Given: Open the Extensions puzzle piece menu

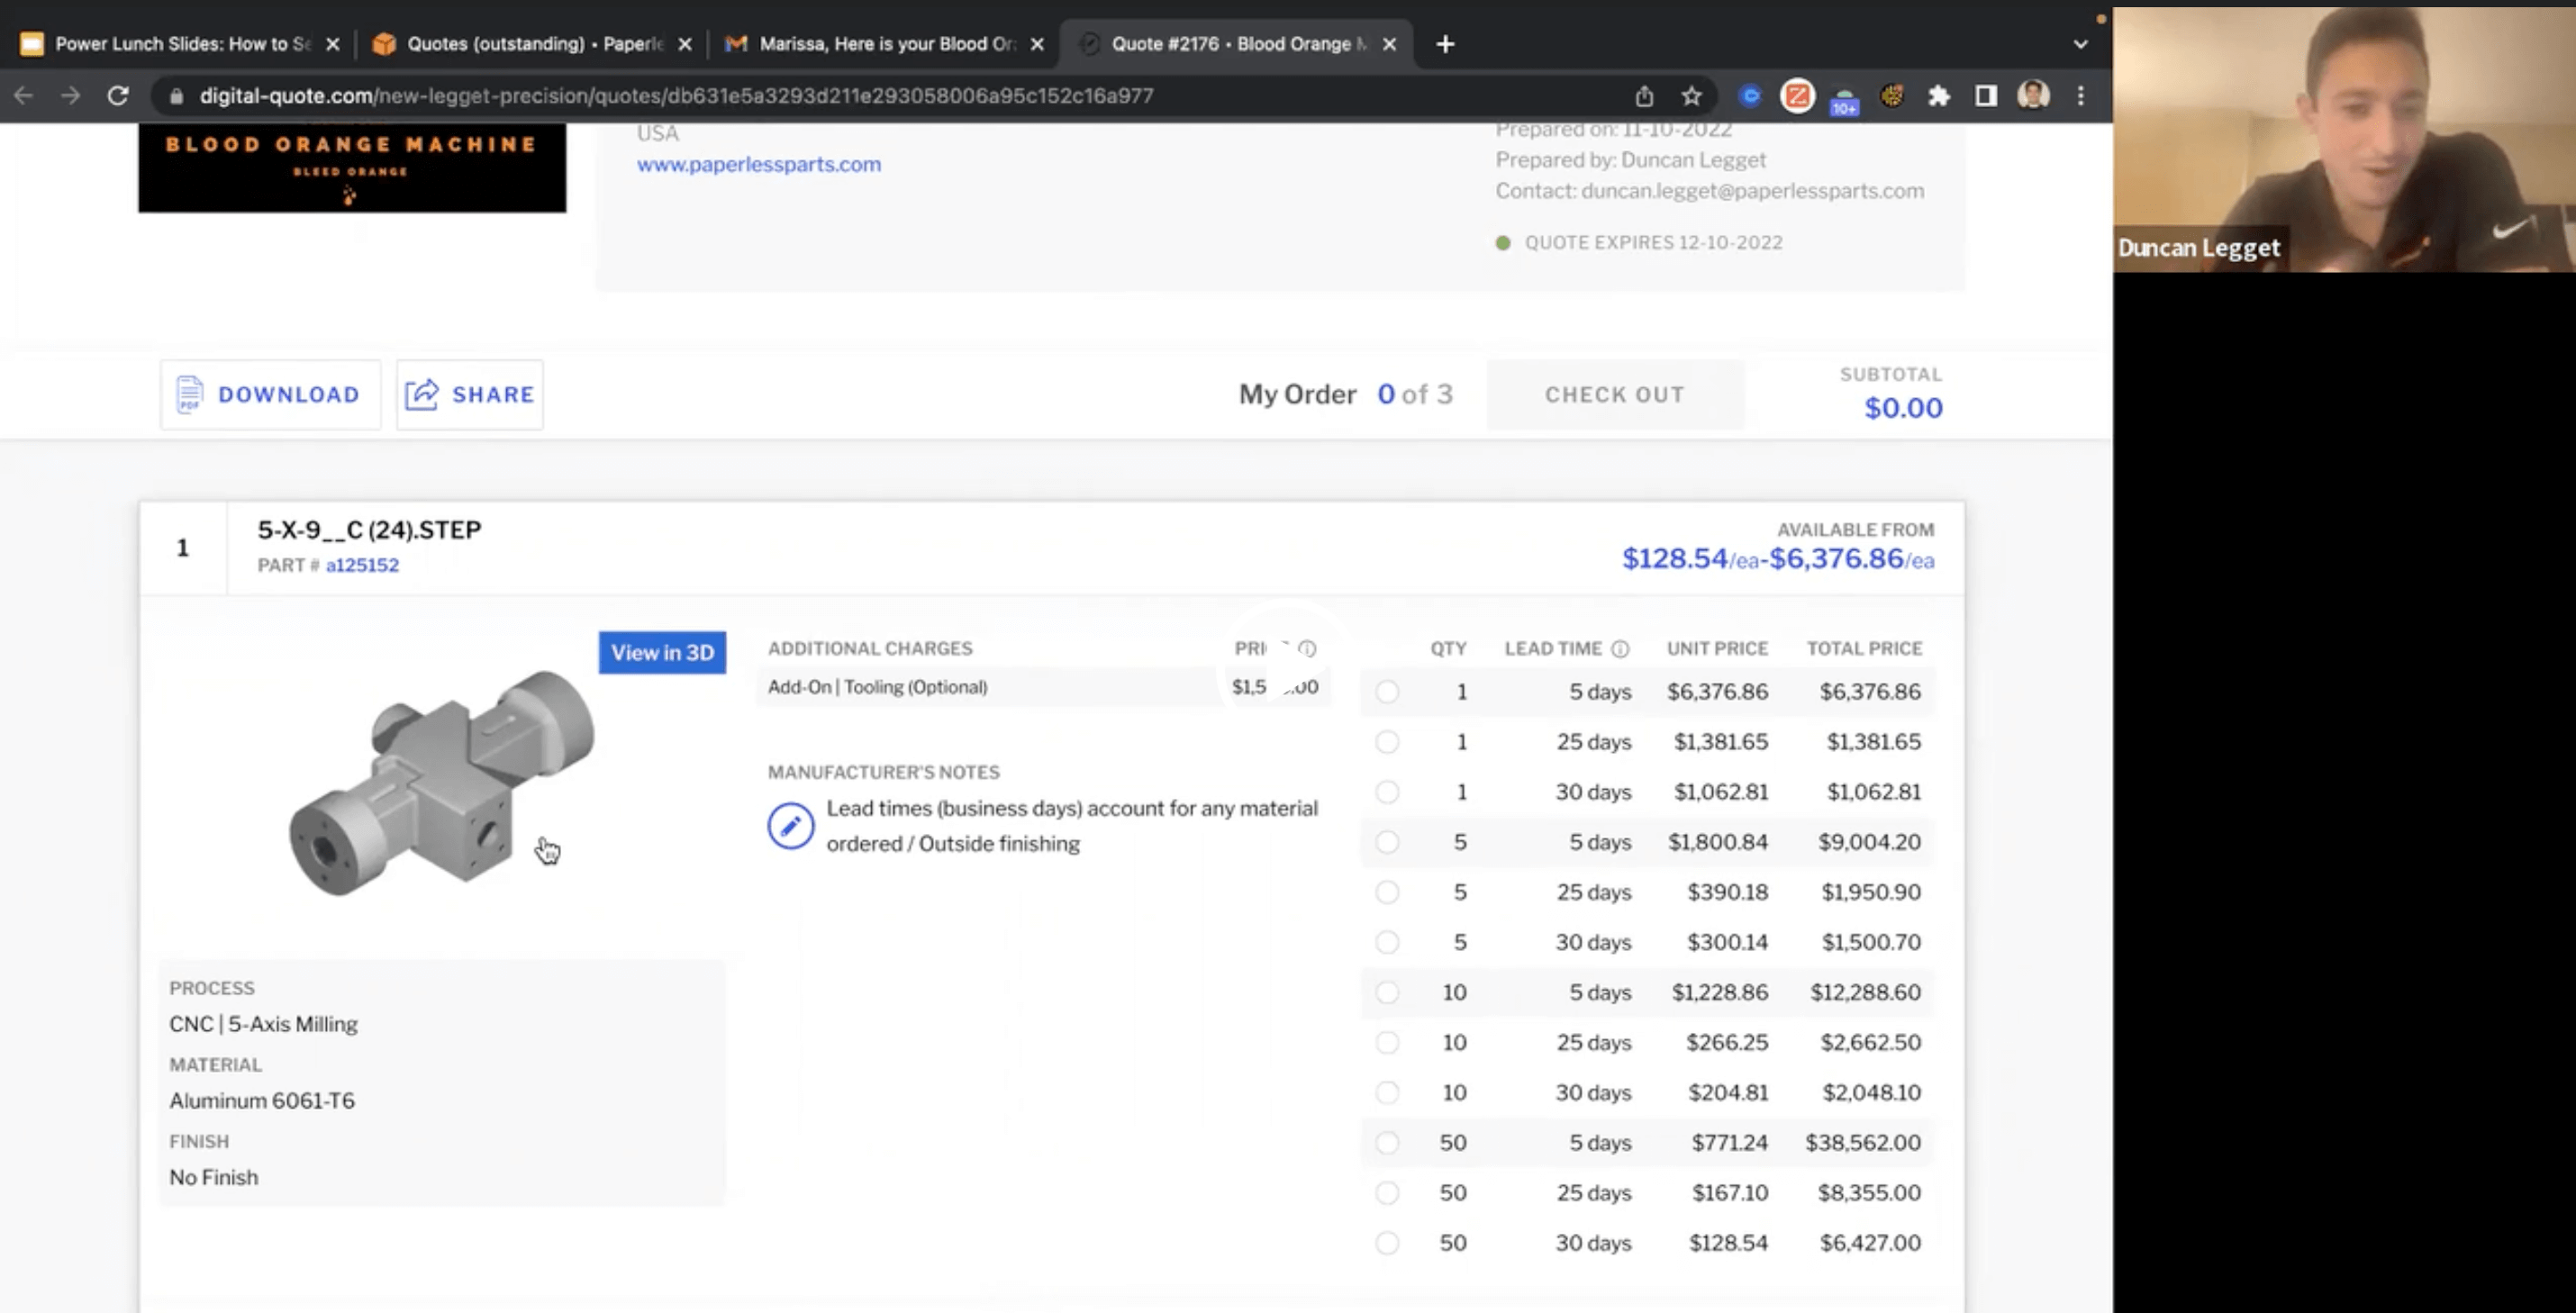Looking at the screenshot, I should (x=1939, y=96).
